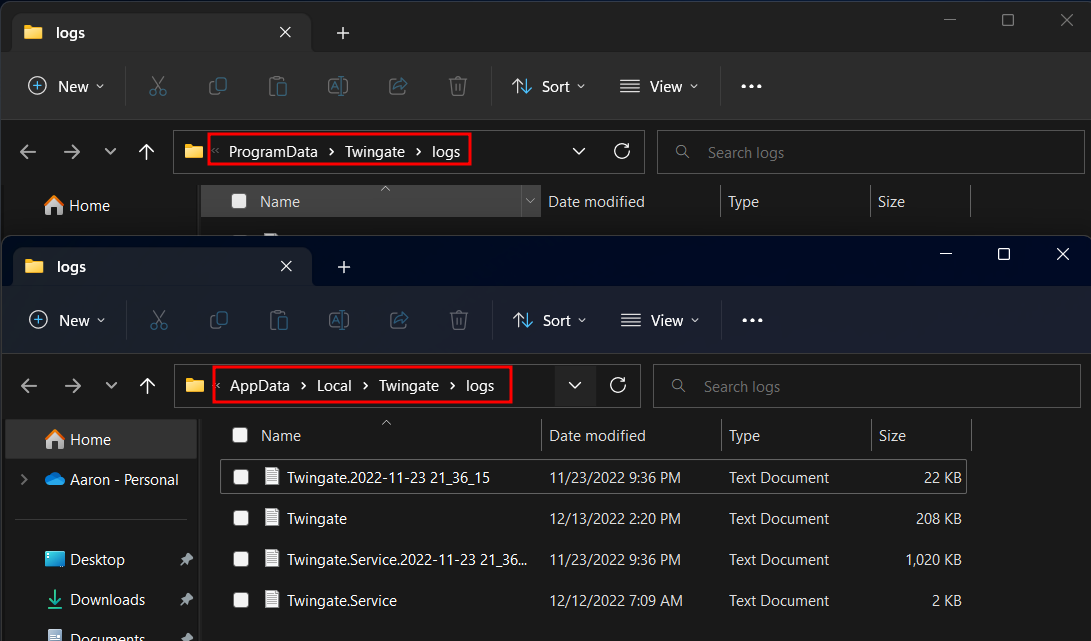Delete selection with the trash icon
Viewport: 1091px width, 641px height.
pos(458,320)
